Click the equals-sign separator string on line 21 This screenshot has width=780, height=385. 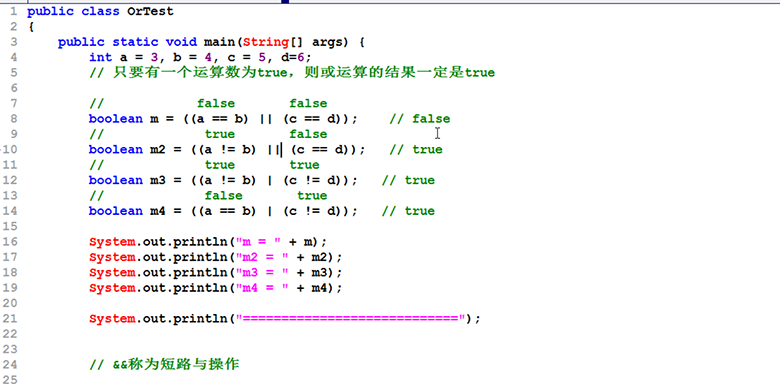351,318
